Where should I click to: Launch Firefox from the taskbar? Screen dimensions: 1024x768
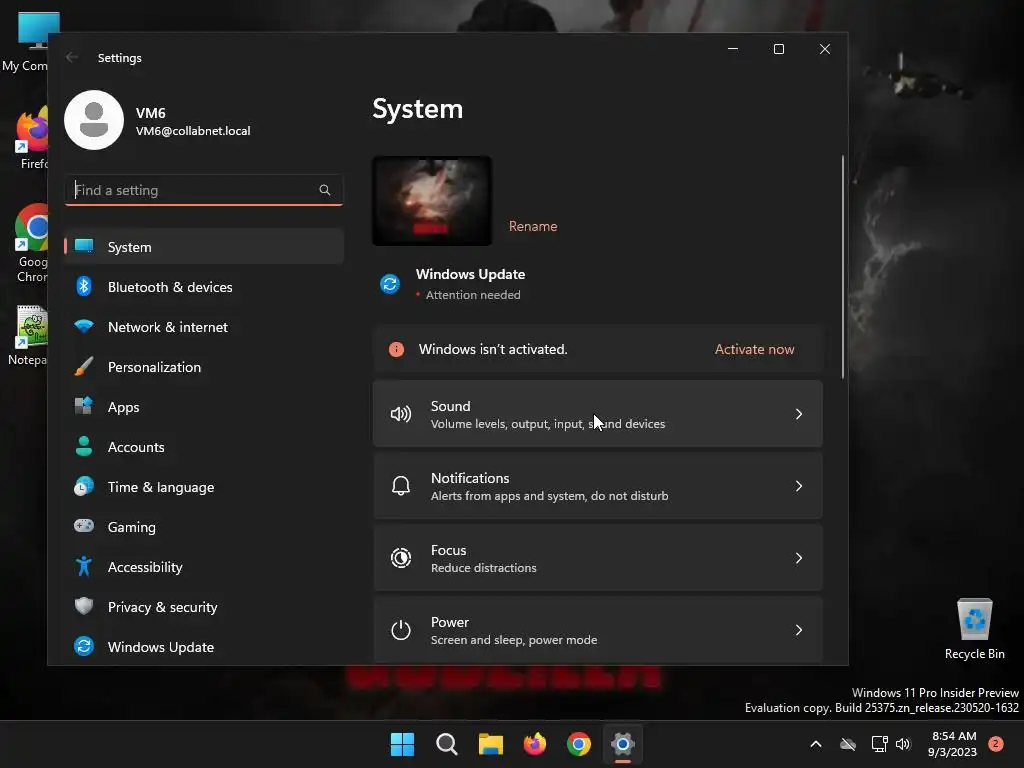pyautogui.click(x=535, y=744)
